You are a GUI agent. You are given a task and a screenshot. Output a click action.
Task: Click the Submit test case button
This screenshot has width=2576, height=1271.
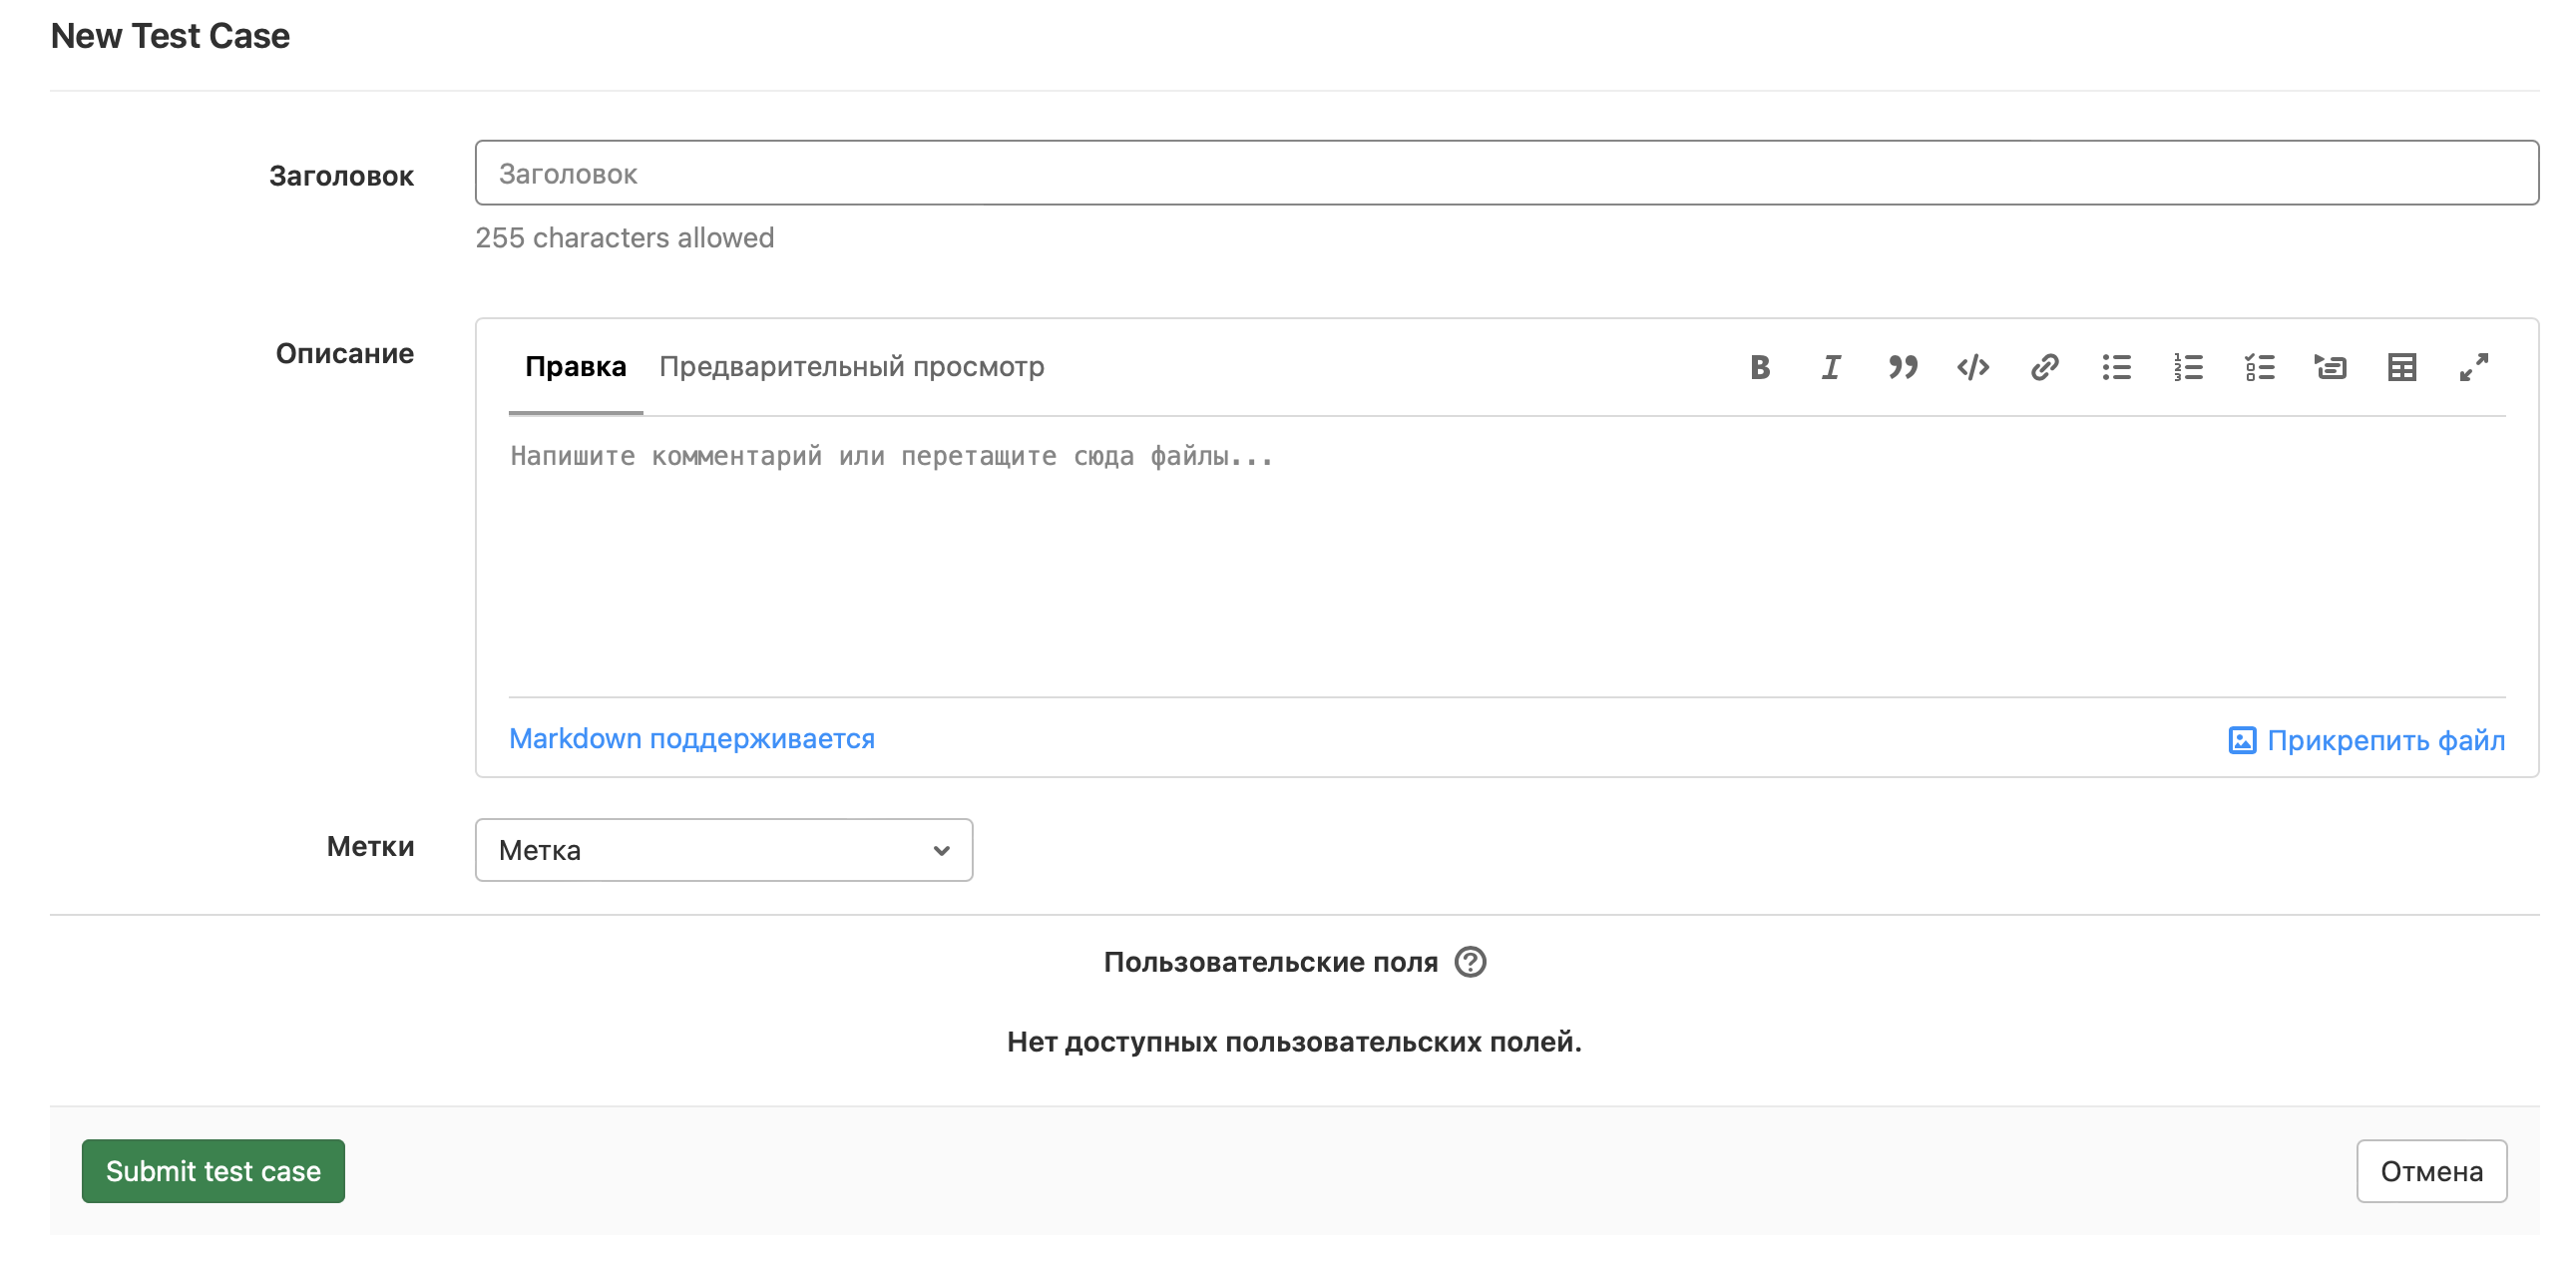(x=213, y=1171)
